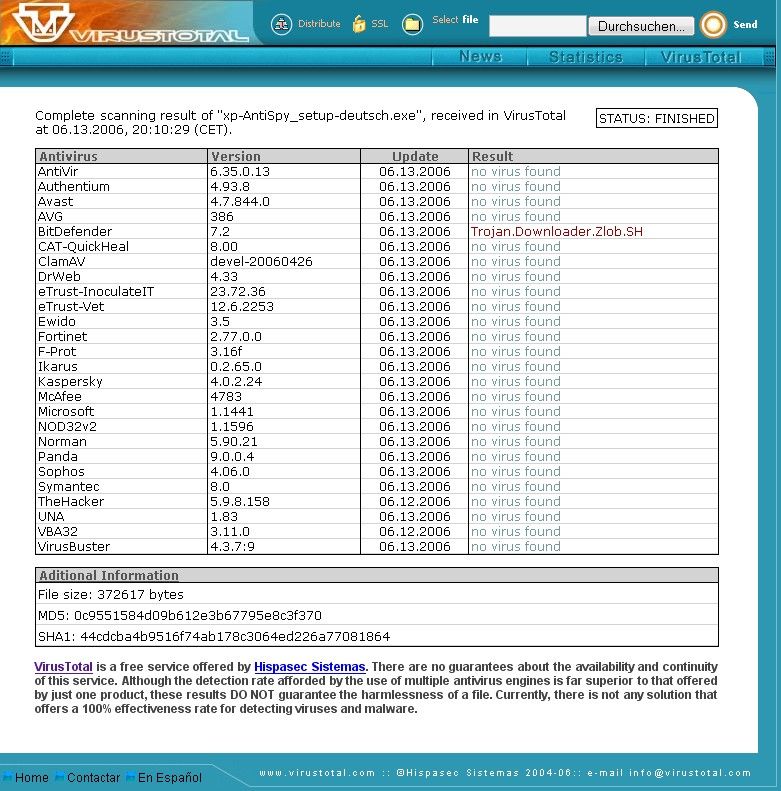
Task: Click the Select file folder icon
Action: click(x=412, y=24)
